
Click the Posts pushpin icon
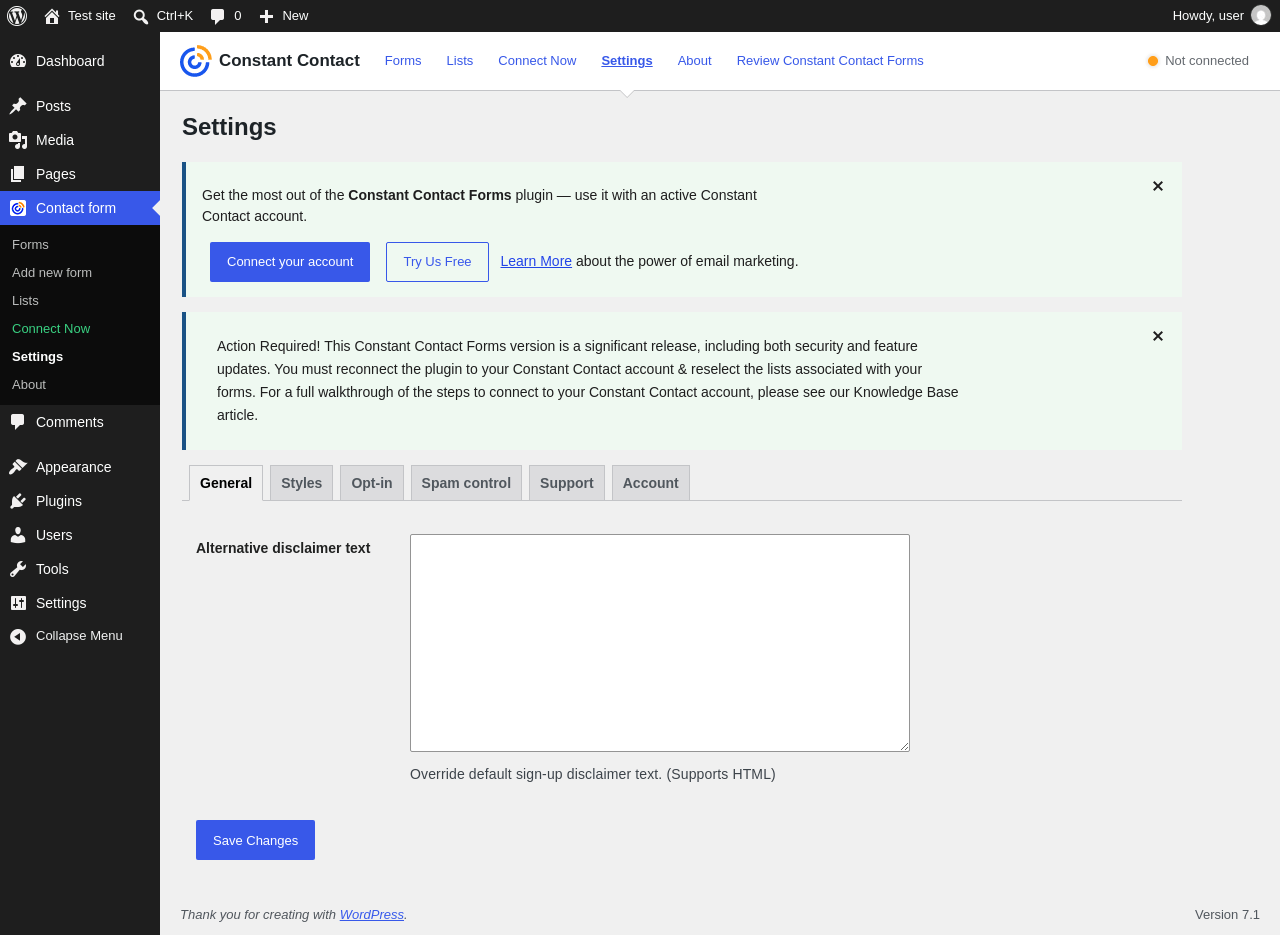(x=18, y=106)
